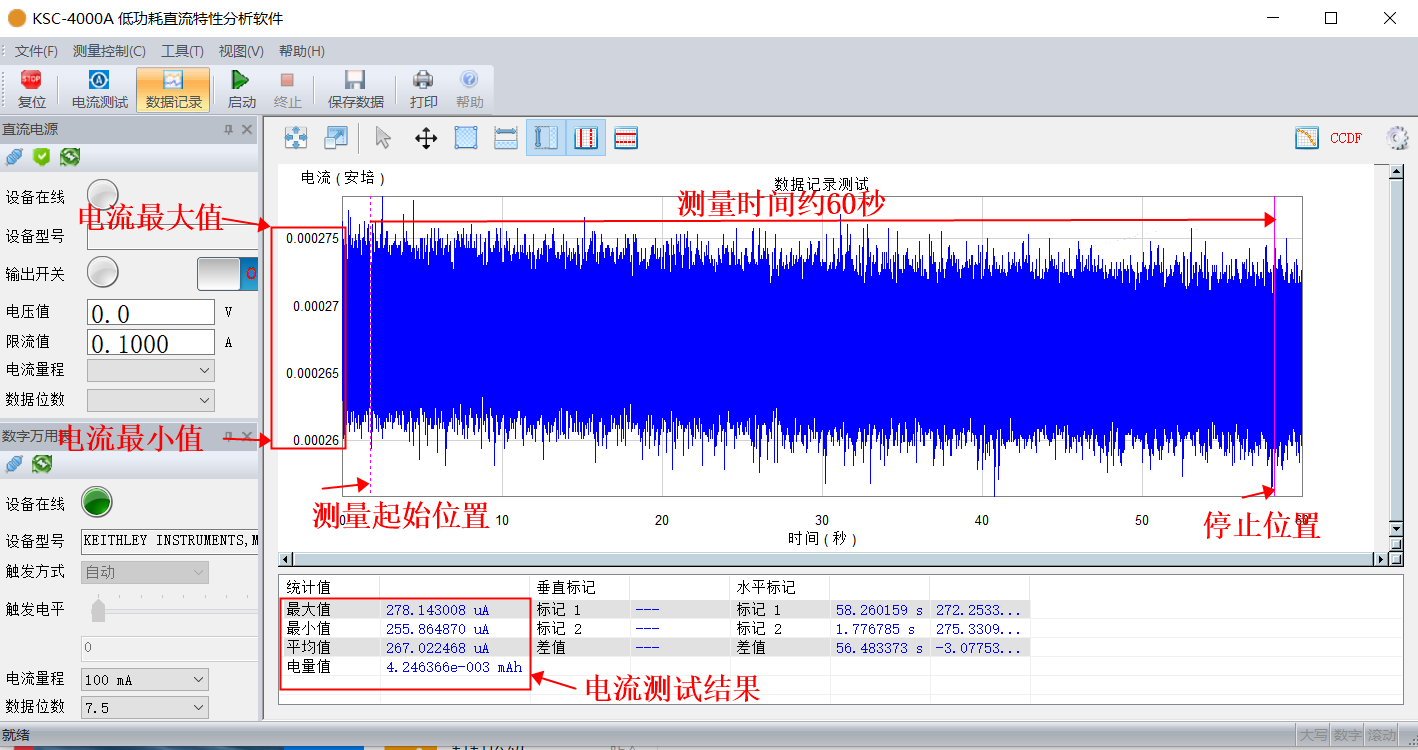Open the 工具(T) menu
The image size is (1418, 750).
tap(182, 51)
